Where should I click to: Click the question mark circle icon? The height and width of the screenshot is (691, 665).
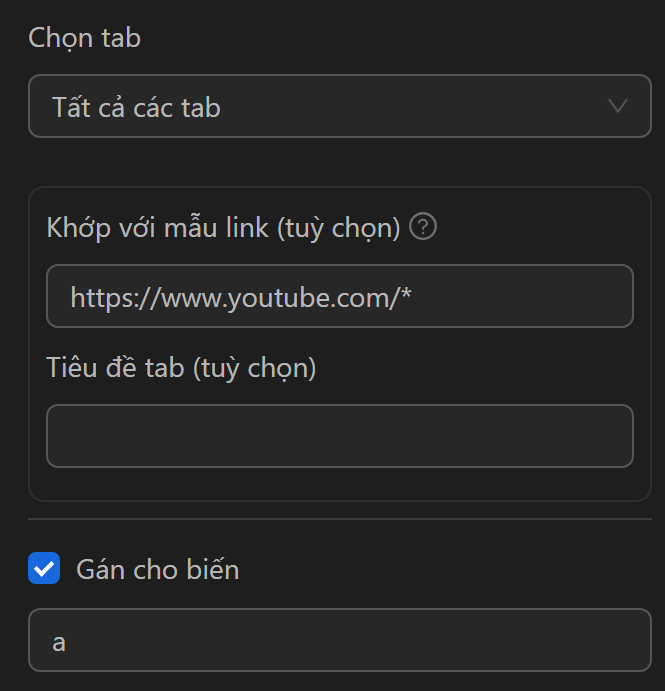click(424, 228)
